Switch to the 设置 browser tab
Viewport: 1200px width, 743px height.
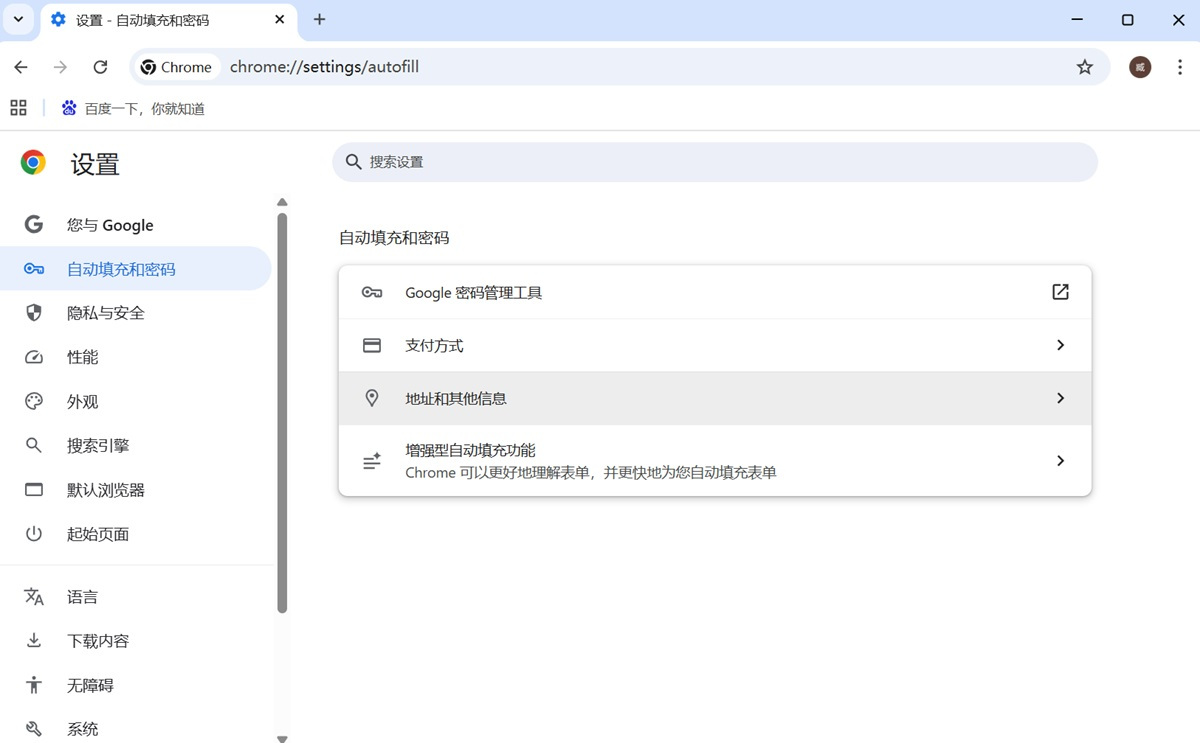150,19
